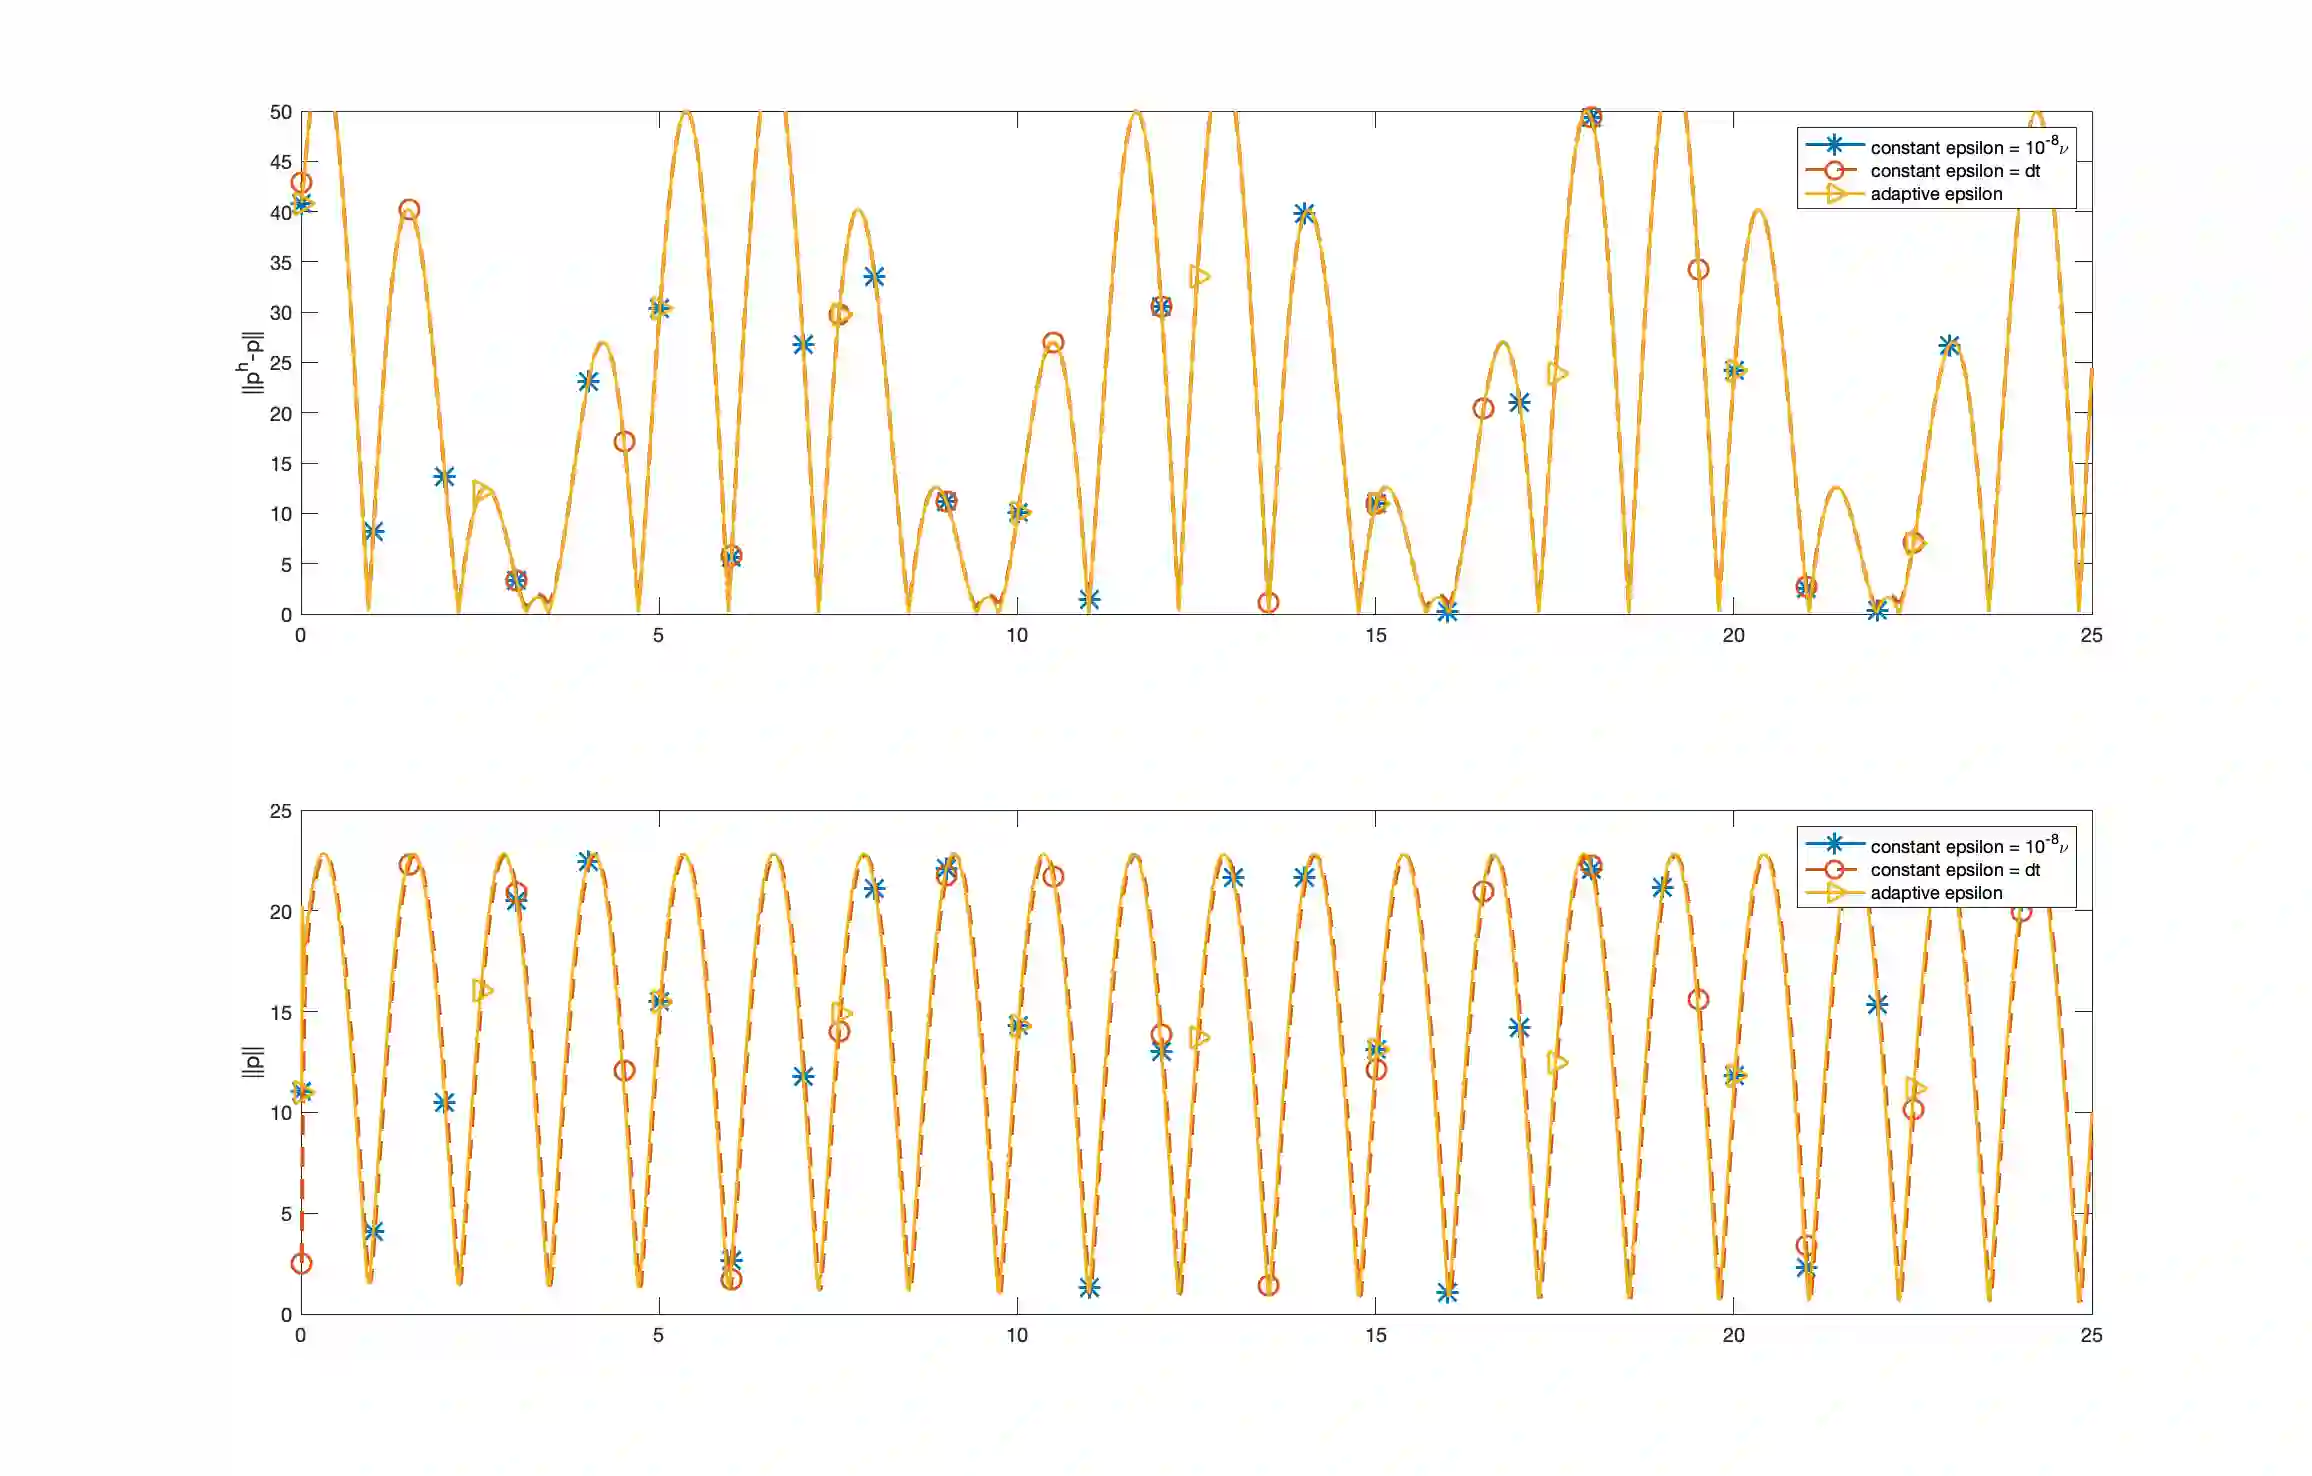Click red circle marker near y=43 at top plot's left edge

[x=301, y=182]
